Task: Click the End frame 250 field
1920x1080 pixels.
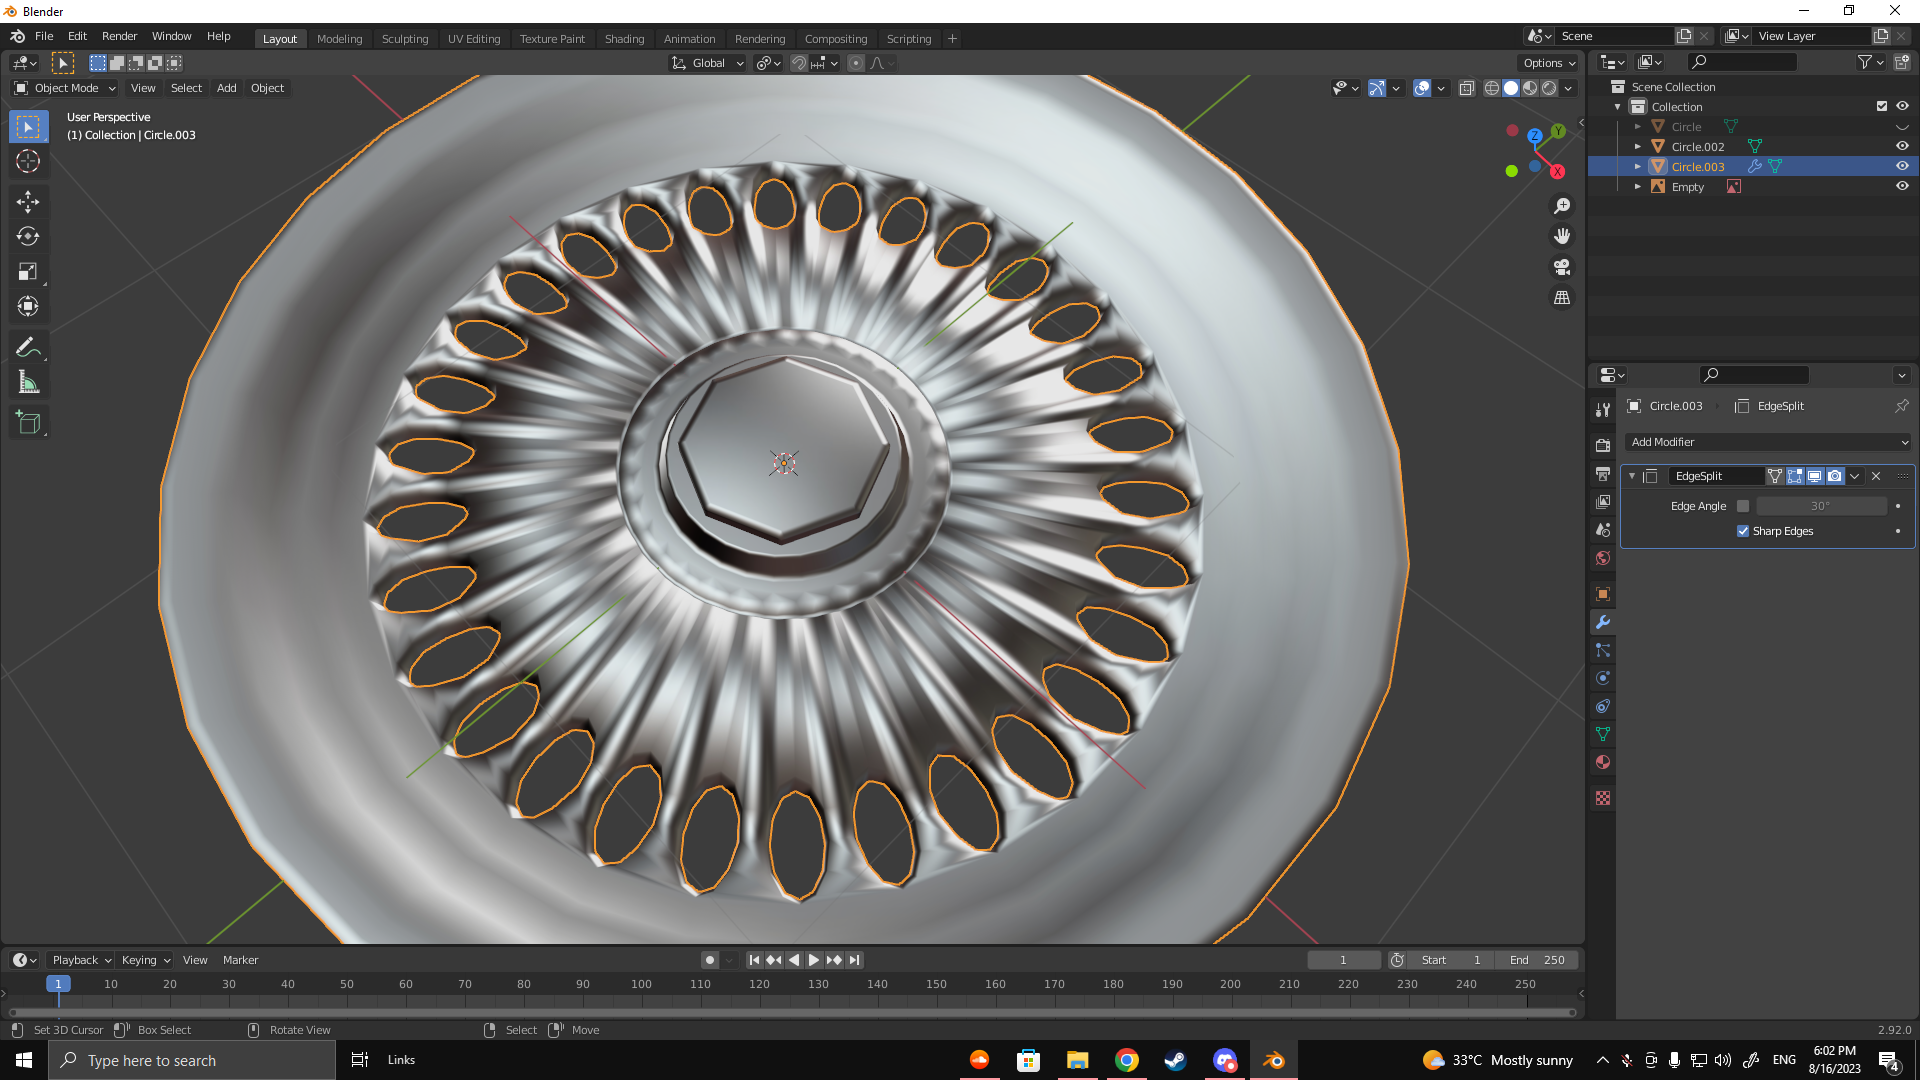Action: [1538, 960]
